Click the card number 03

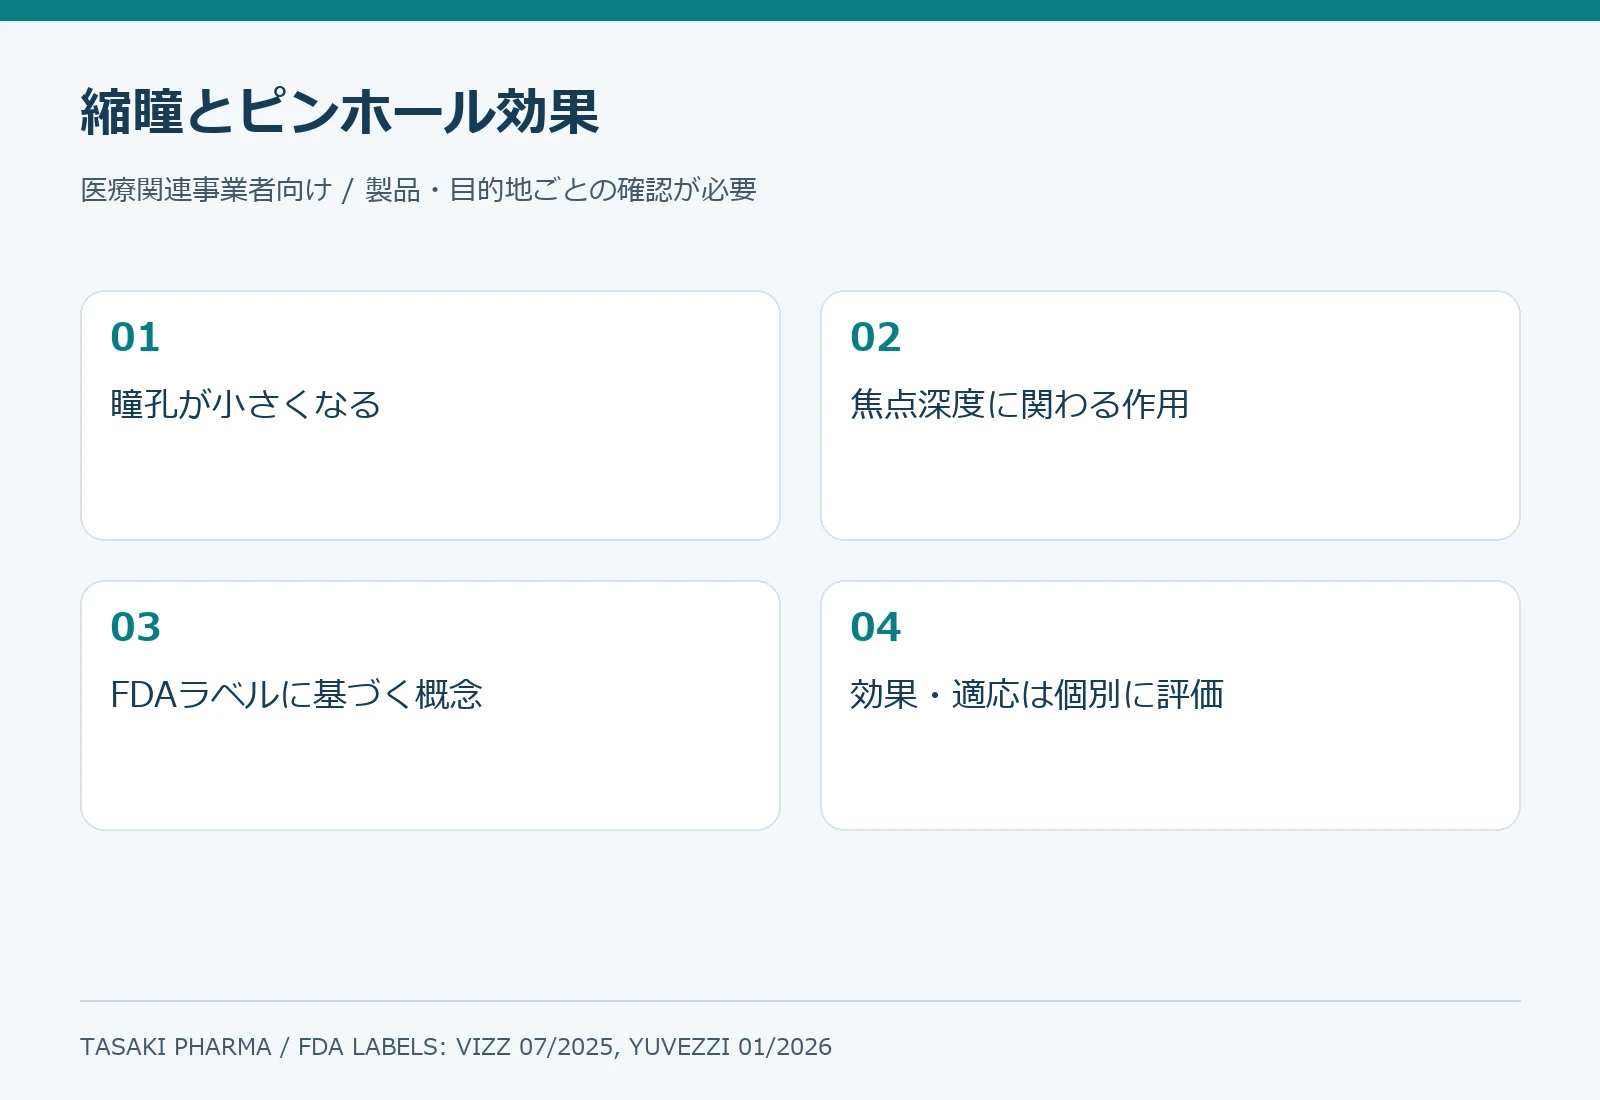(x=135, y=628)
